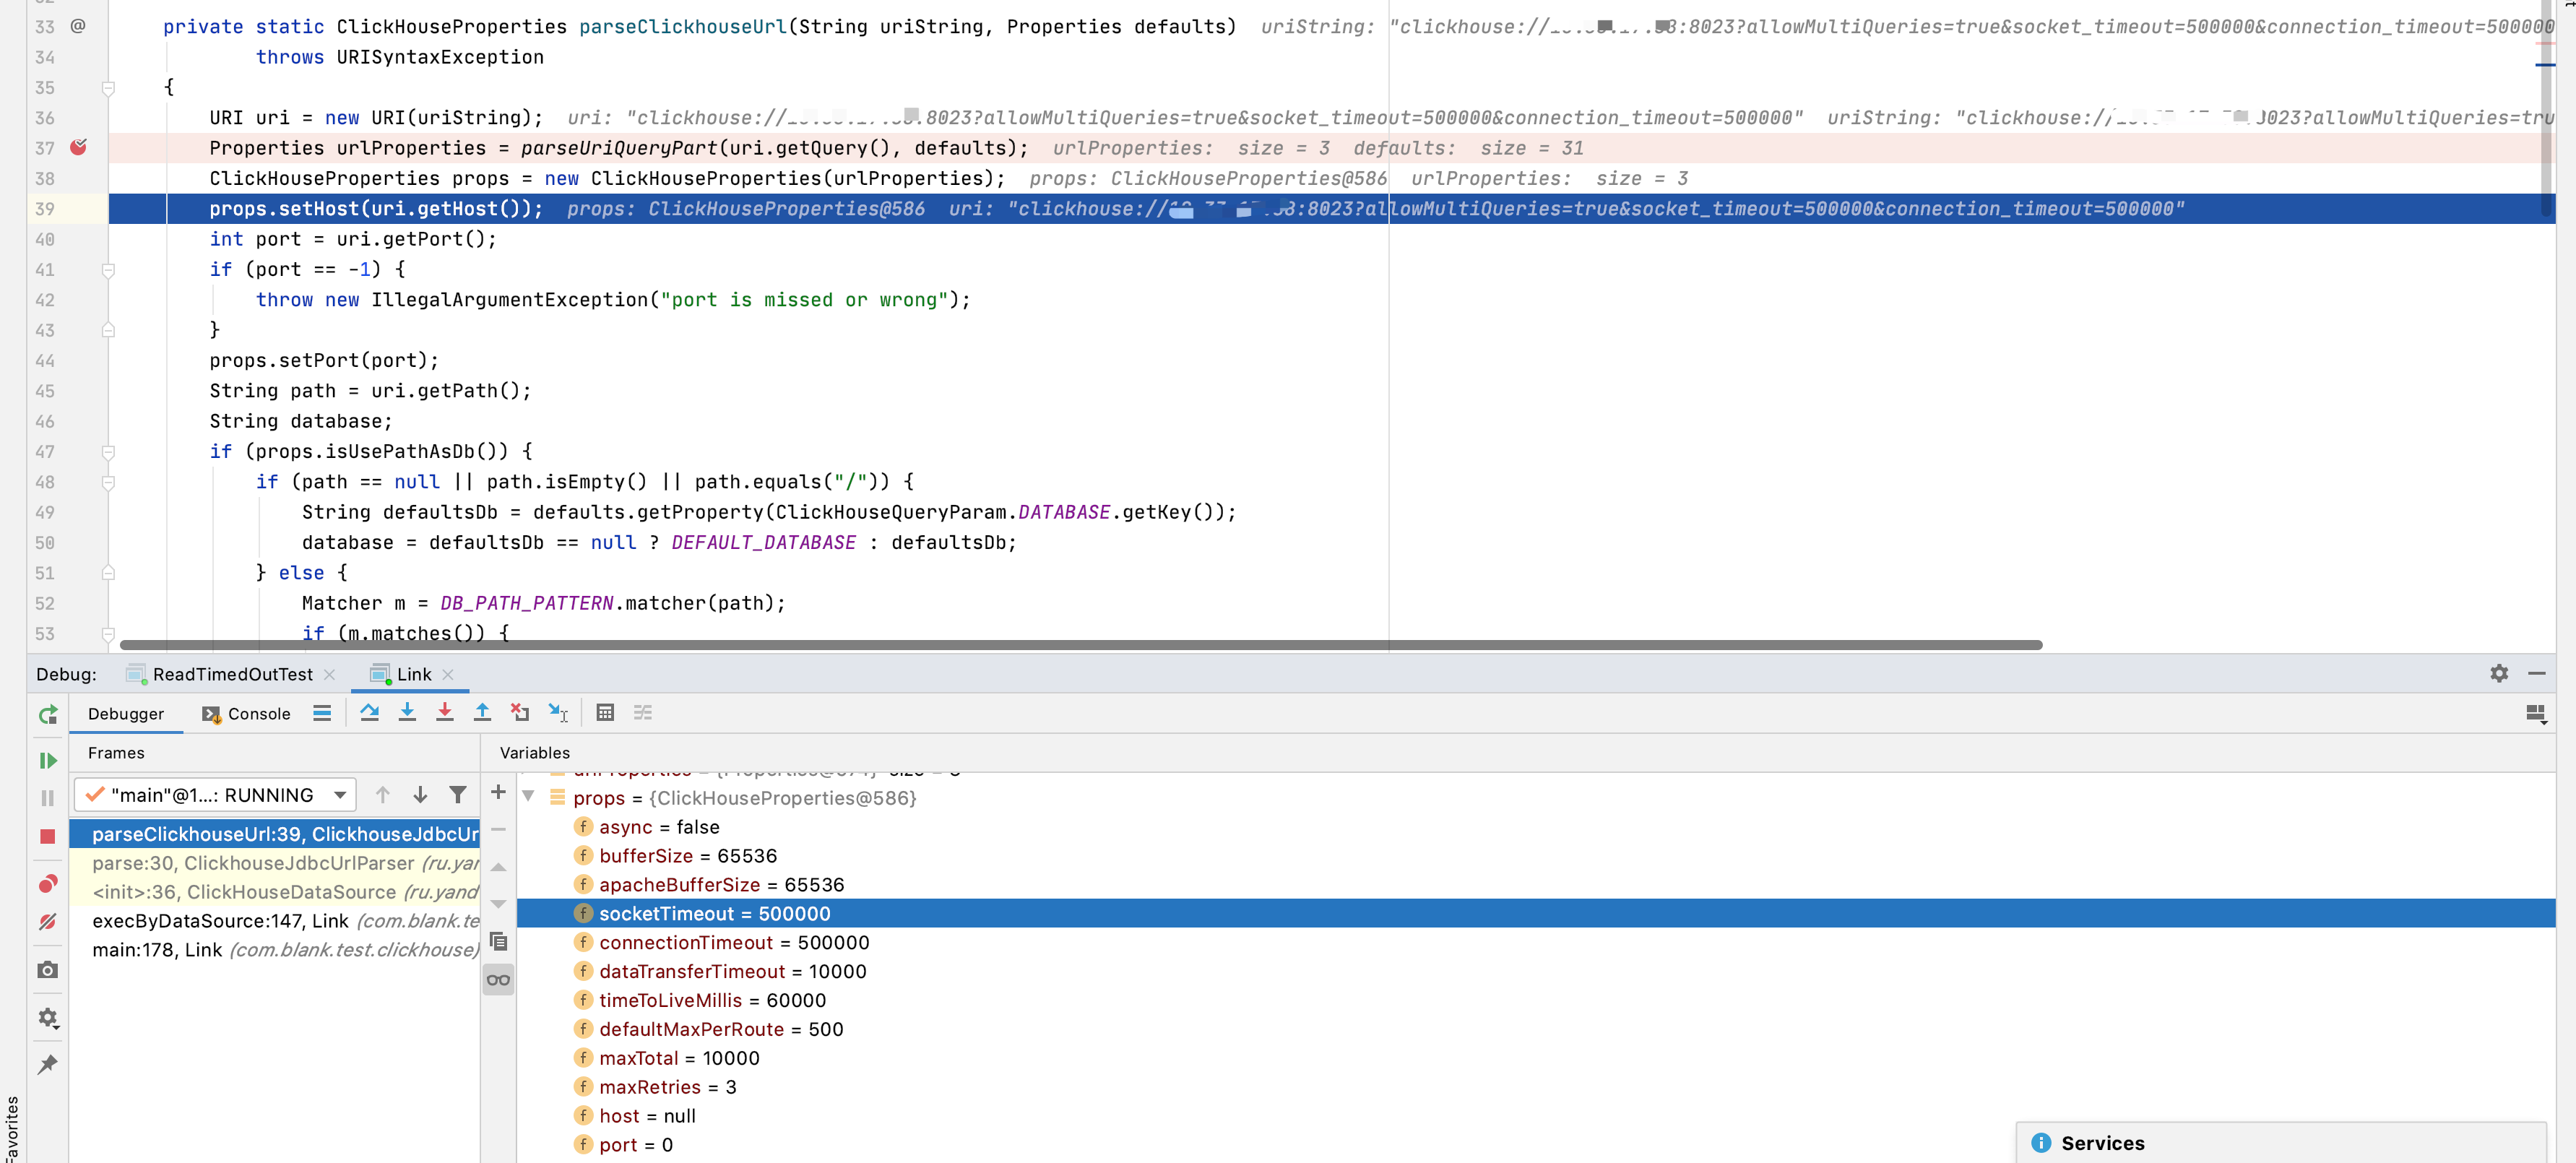Switch to the Console tab
2576x1163 pixels.
(246, 714)
